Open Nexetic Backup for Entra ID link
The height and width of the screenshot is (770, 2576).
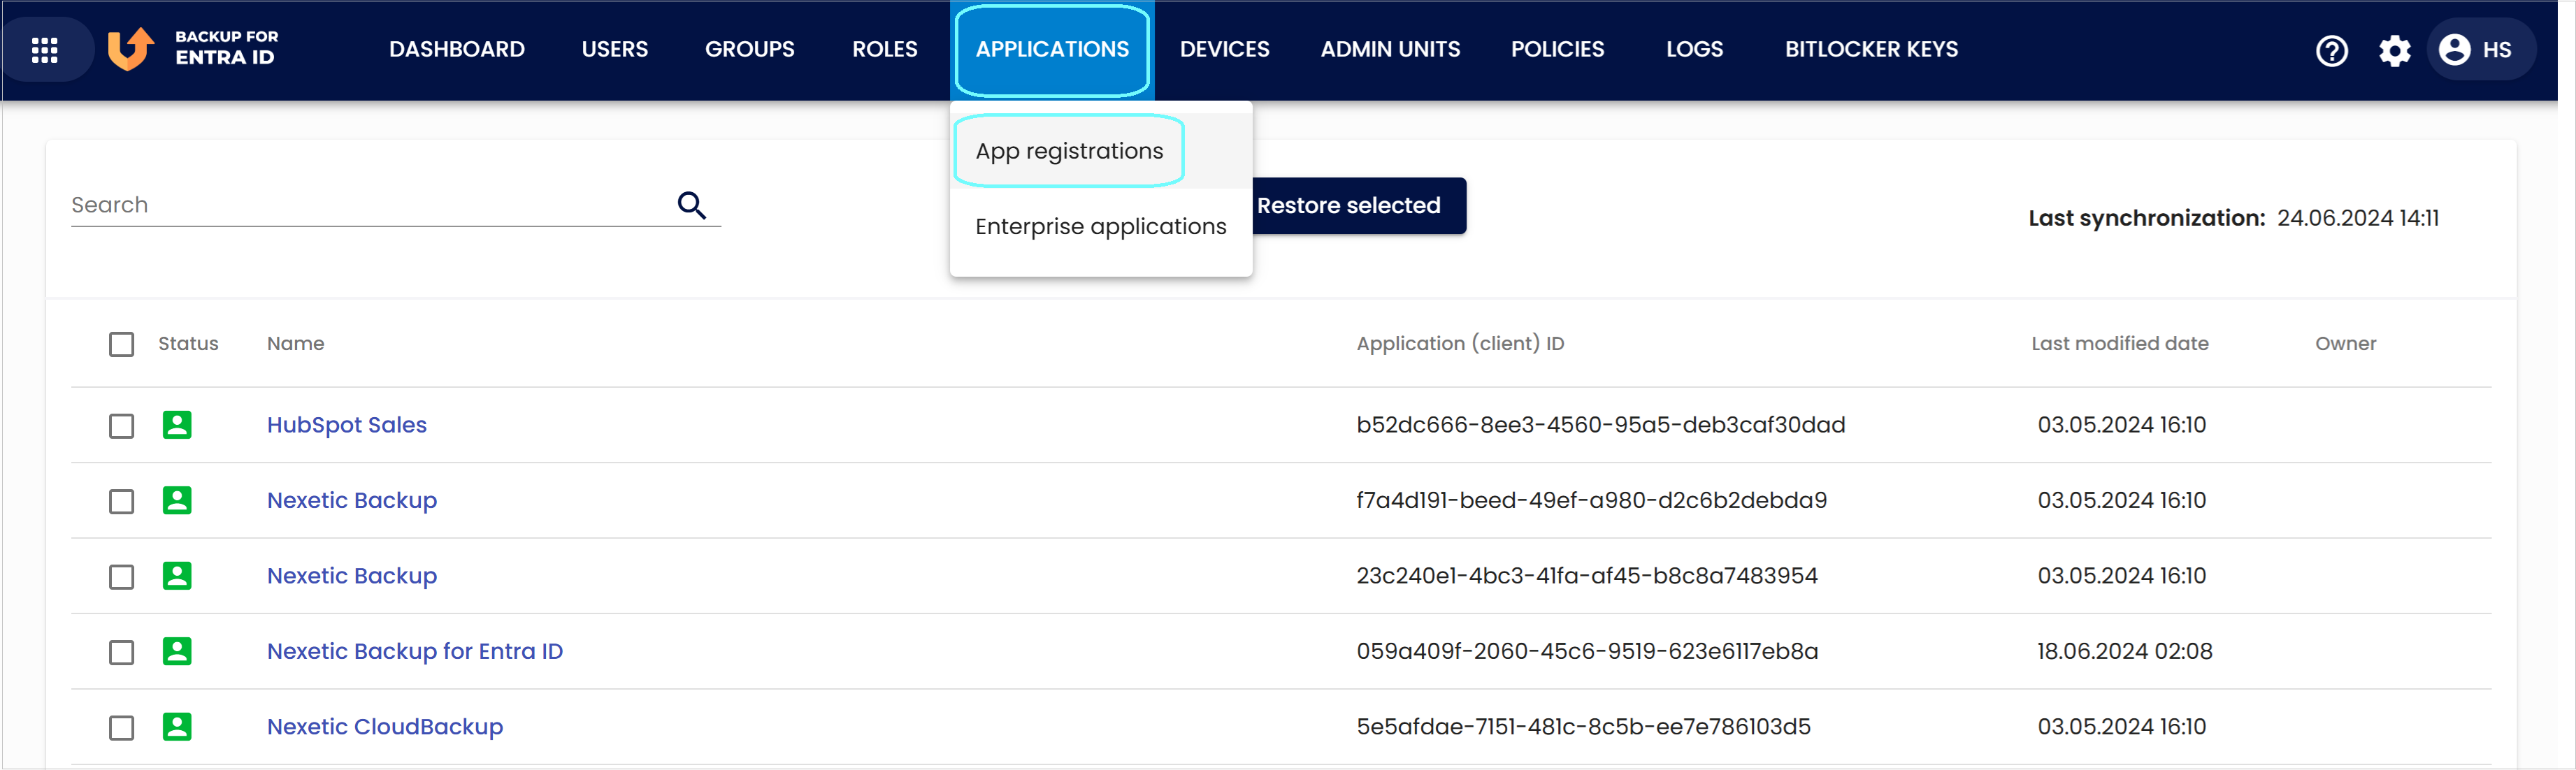[x=415, y=651]
